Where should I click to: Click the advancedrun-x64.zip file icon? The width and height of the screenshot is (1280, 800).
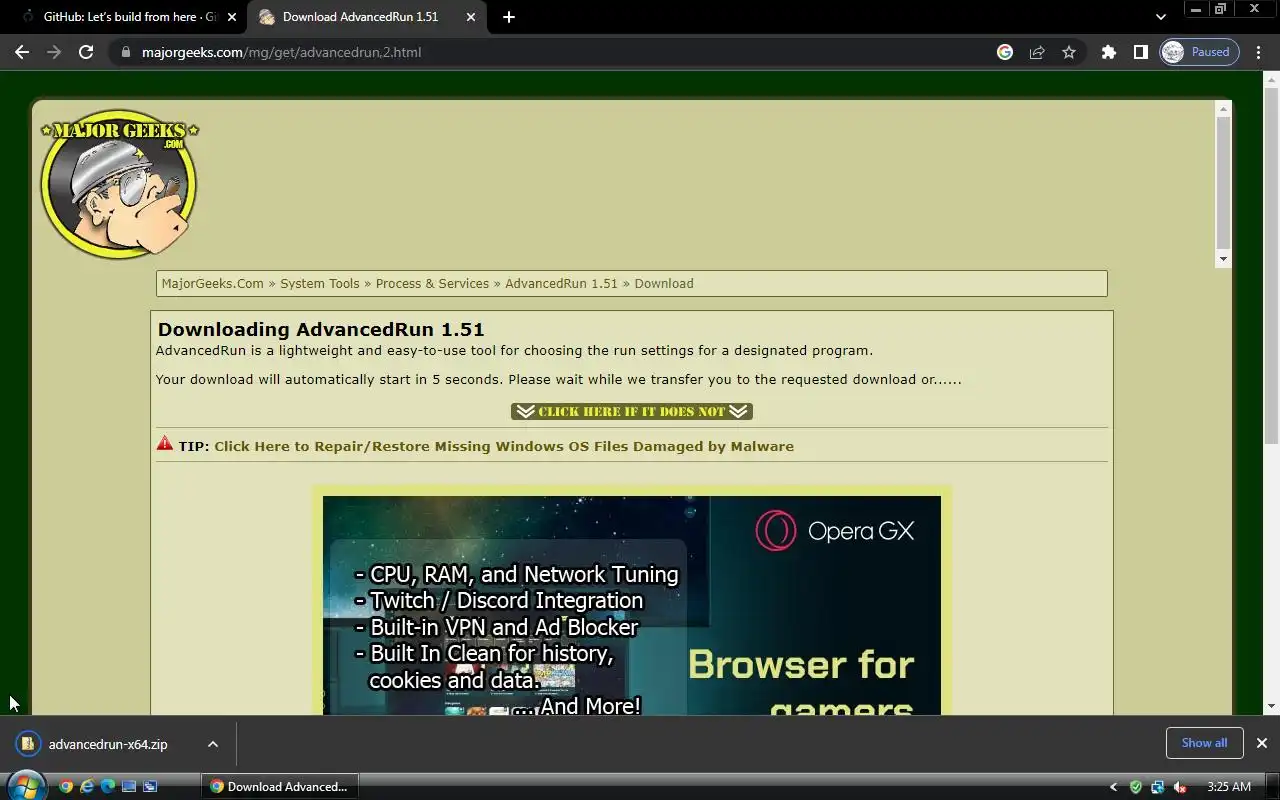[x=28, y=744]
